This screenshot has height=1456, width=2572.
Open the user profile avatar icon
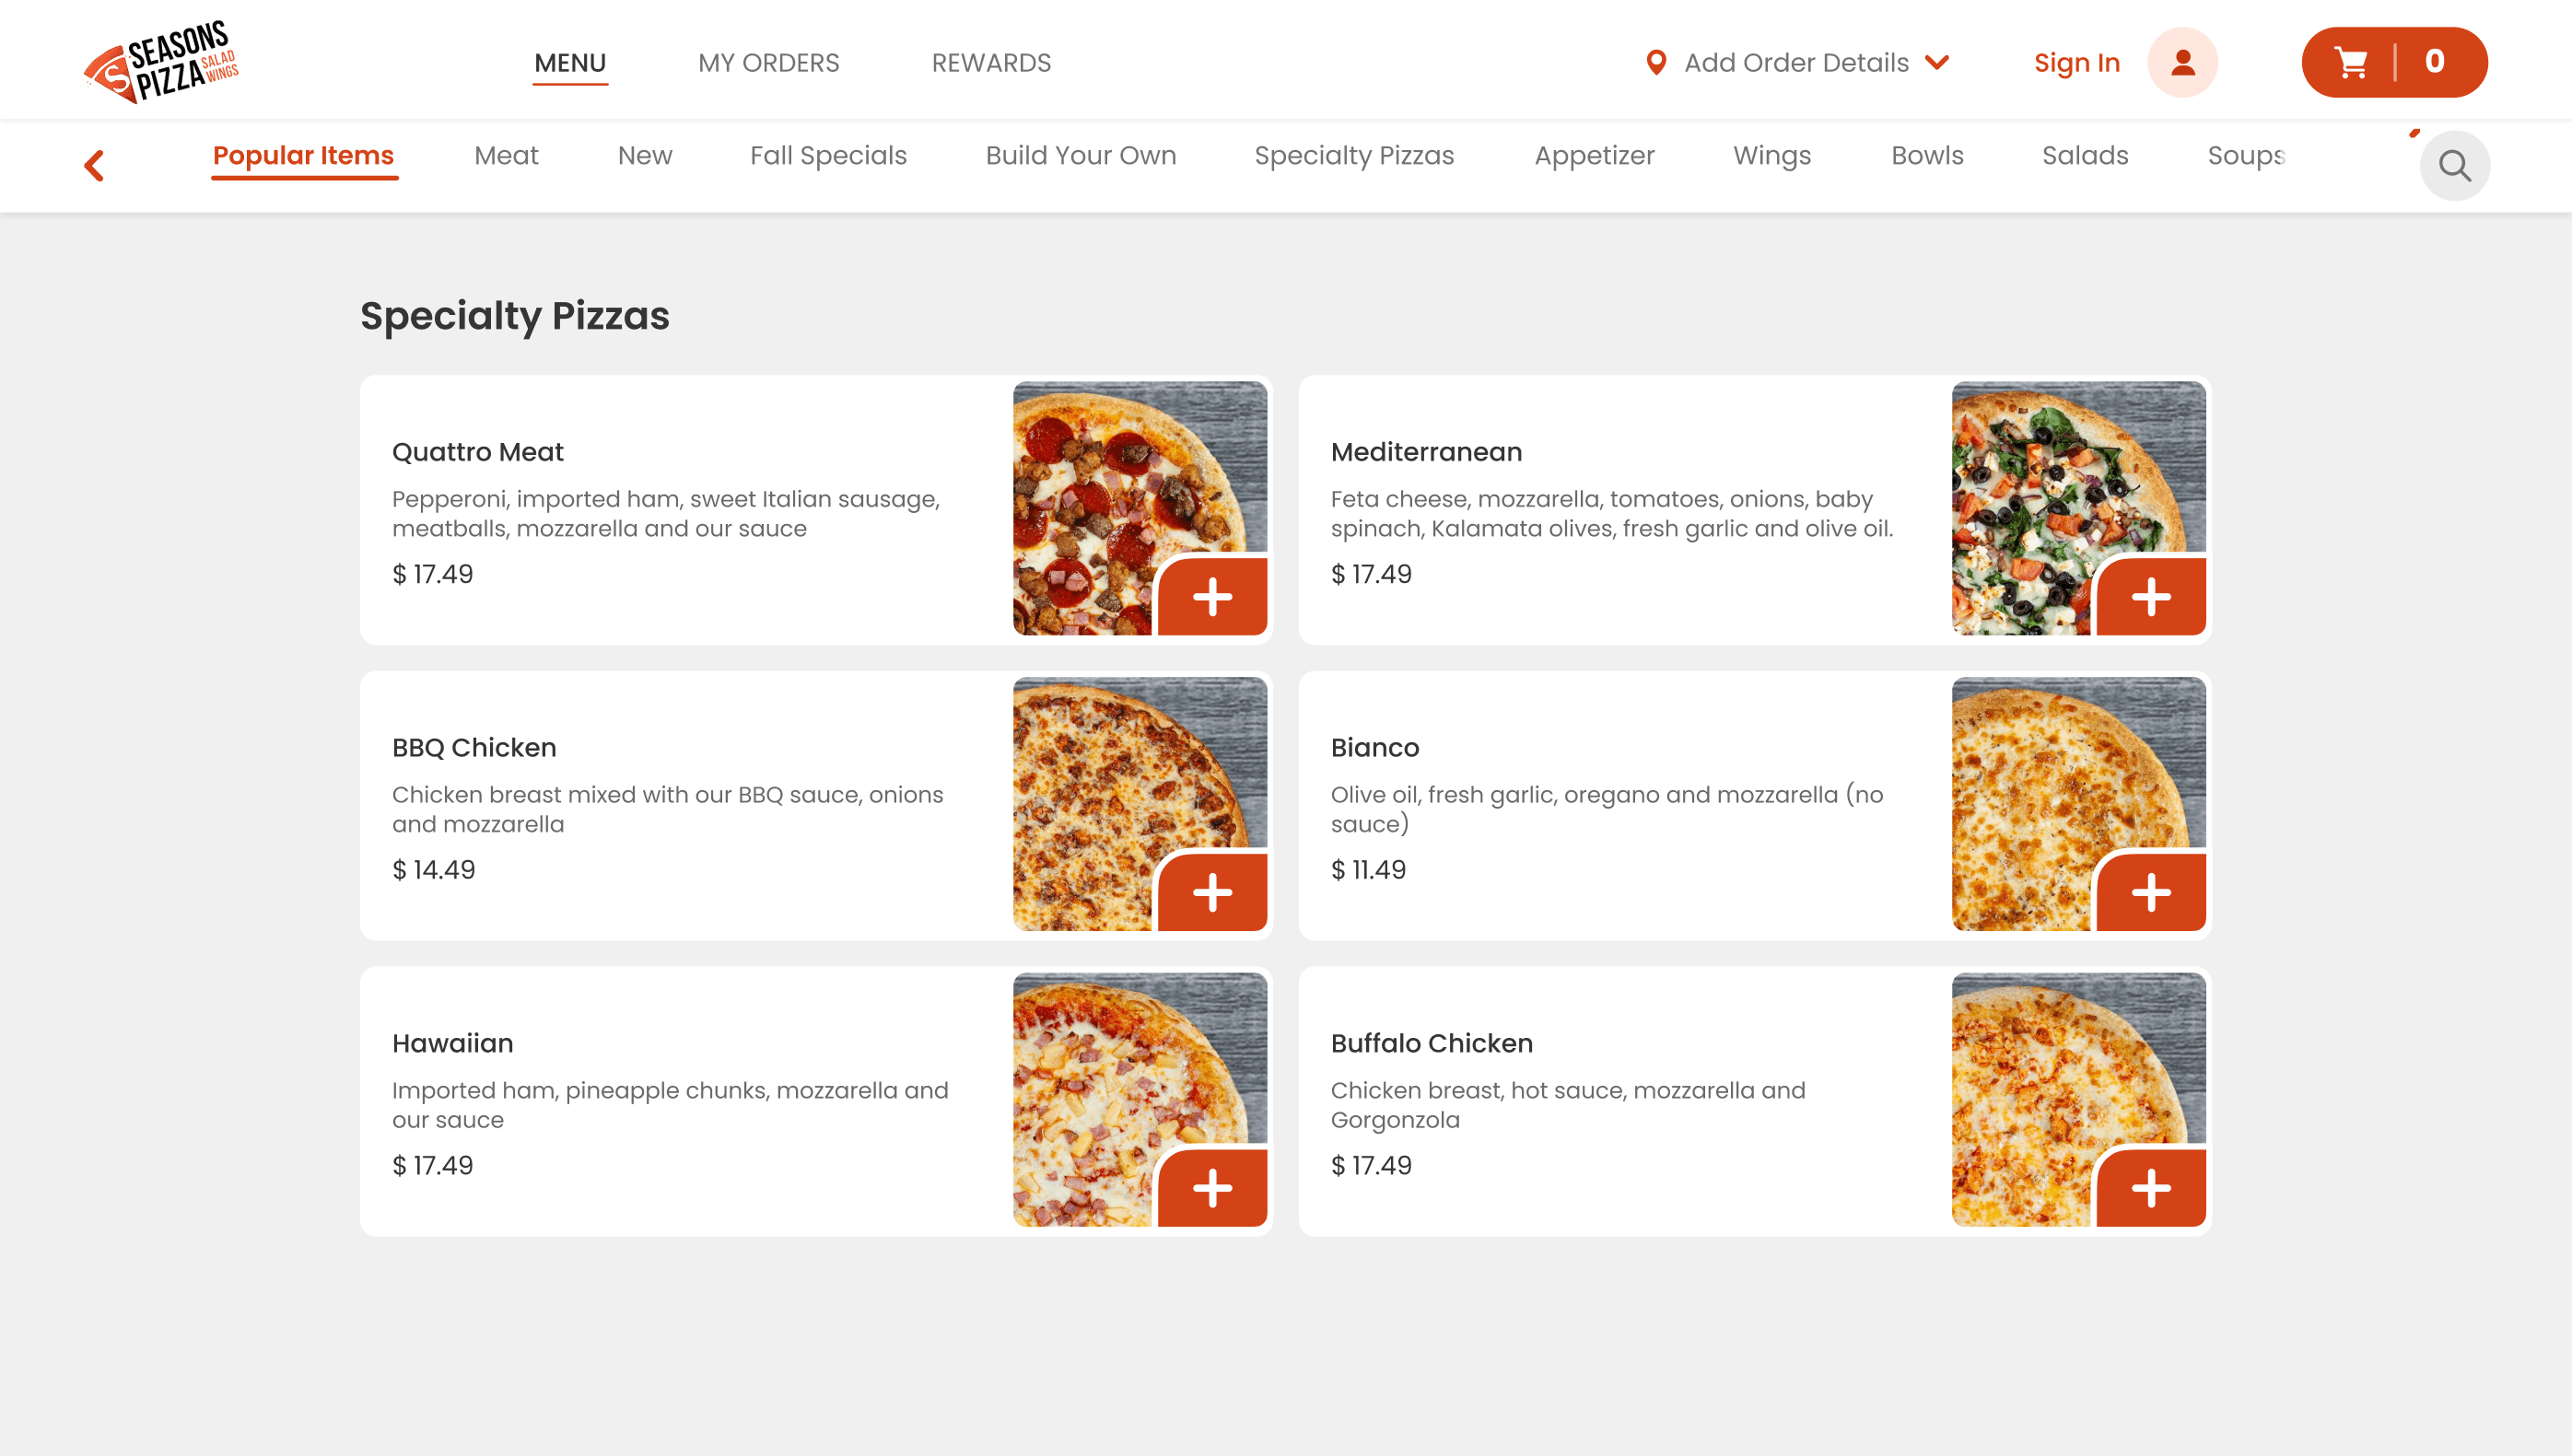pyautogui.click(x=2182, y=62)
